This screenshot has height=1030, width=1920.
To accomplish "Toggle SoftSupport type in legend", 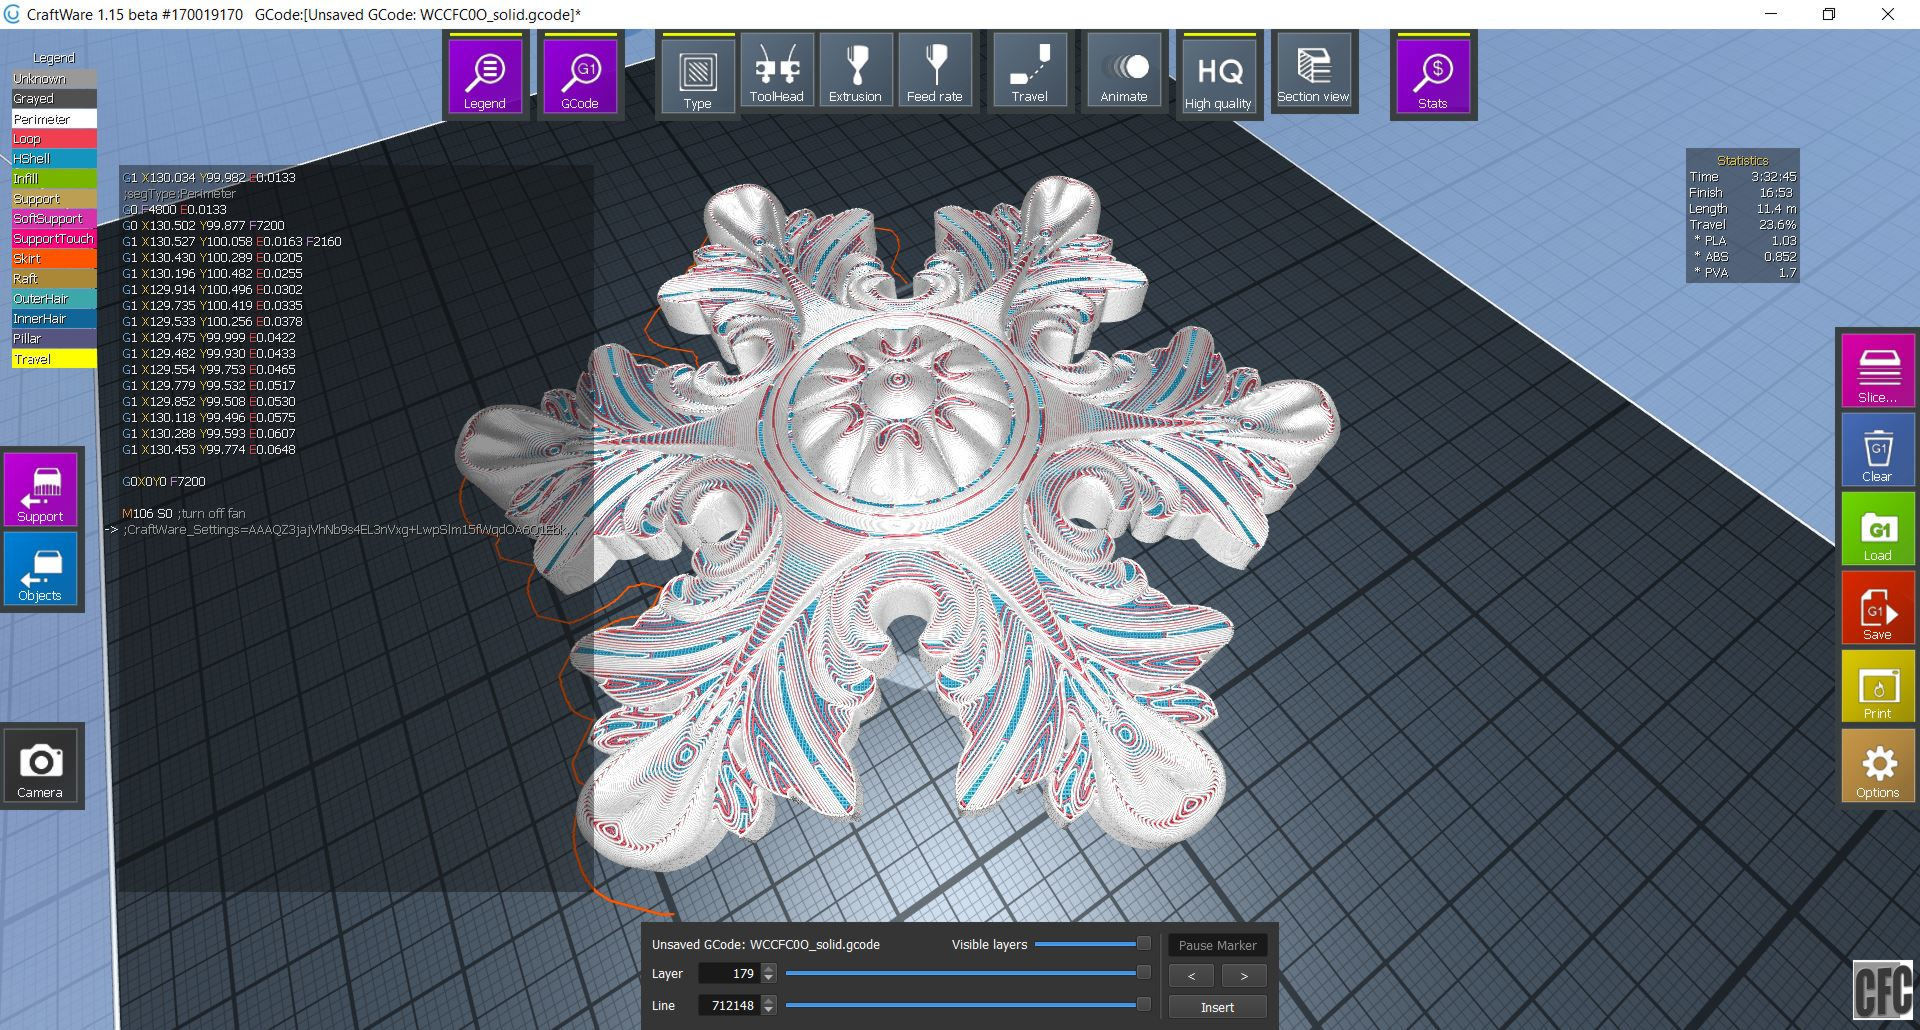I will click(54, 219).
